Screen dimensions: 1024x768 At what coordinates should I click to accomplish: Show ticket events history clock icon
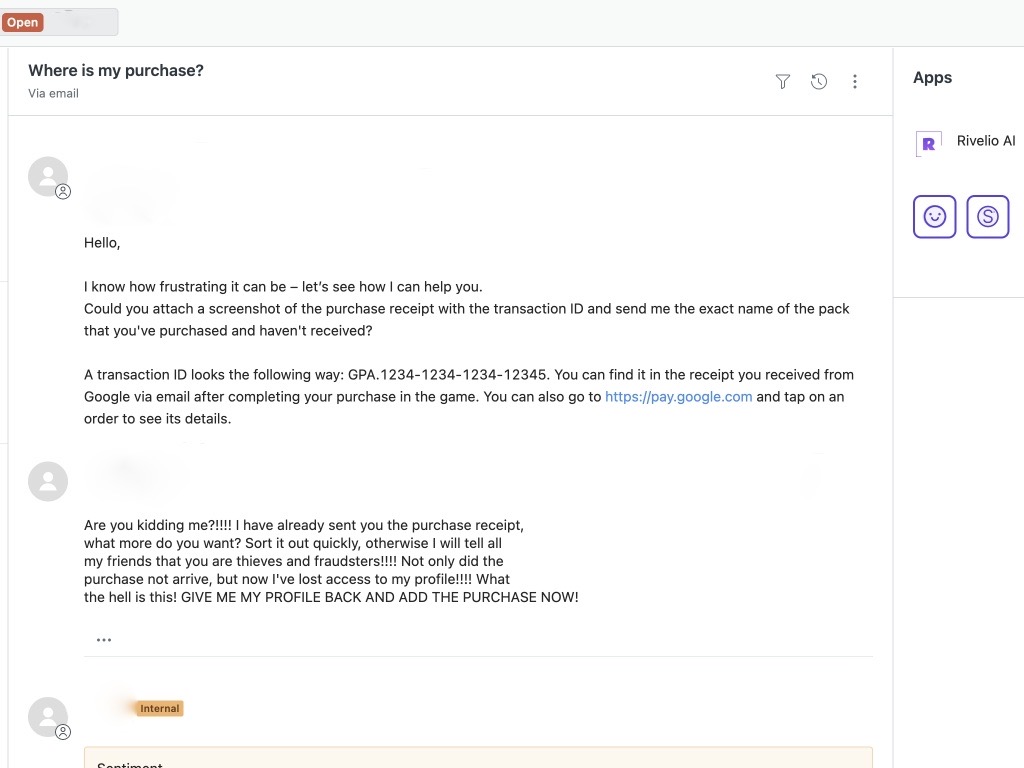coord(819,82)
